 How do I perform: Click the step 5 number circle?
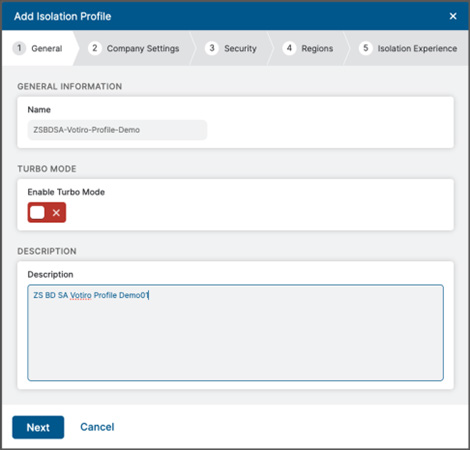[366, 48]
